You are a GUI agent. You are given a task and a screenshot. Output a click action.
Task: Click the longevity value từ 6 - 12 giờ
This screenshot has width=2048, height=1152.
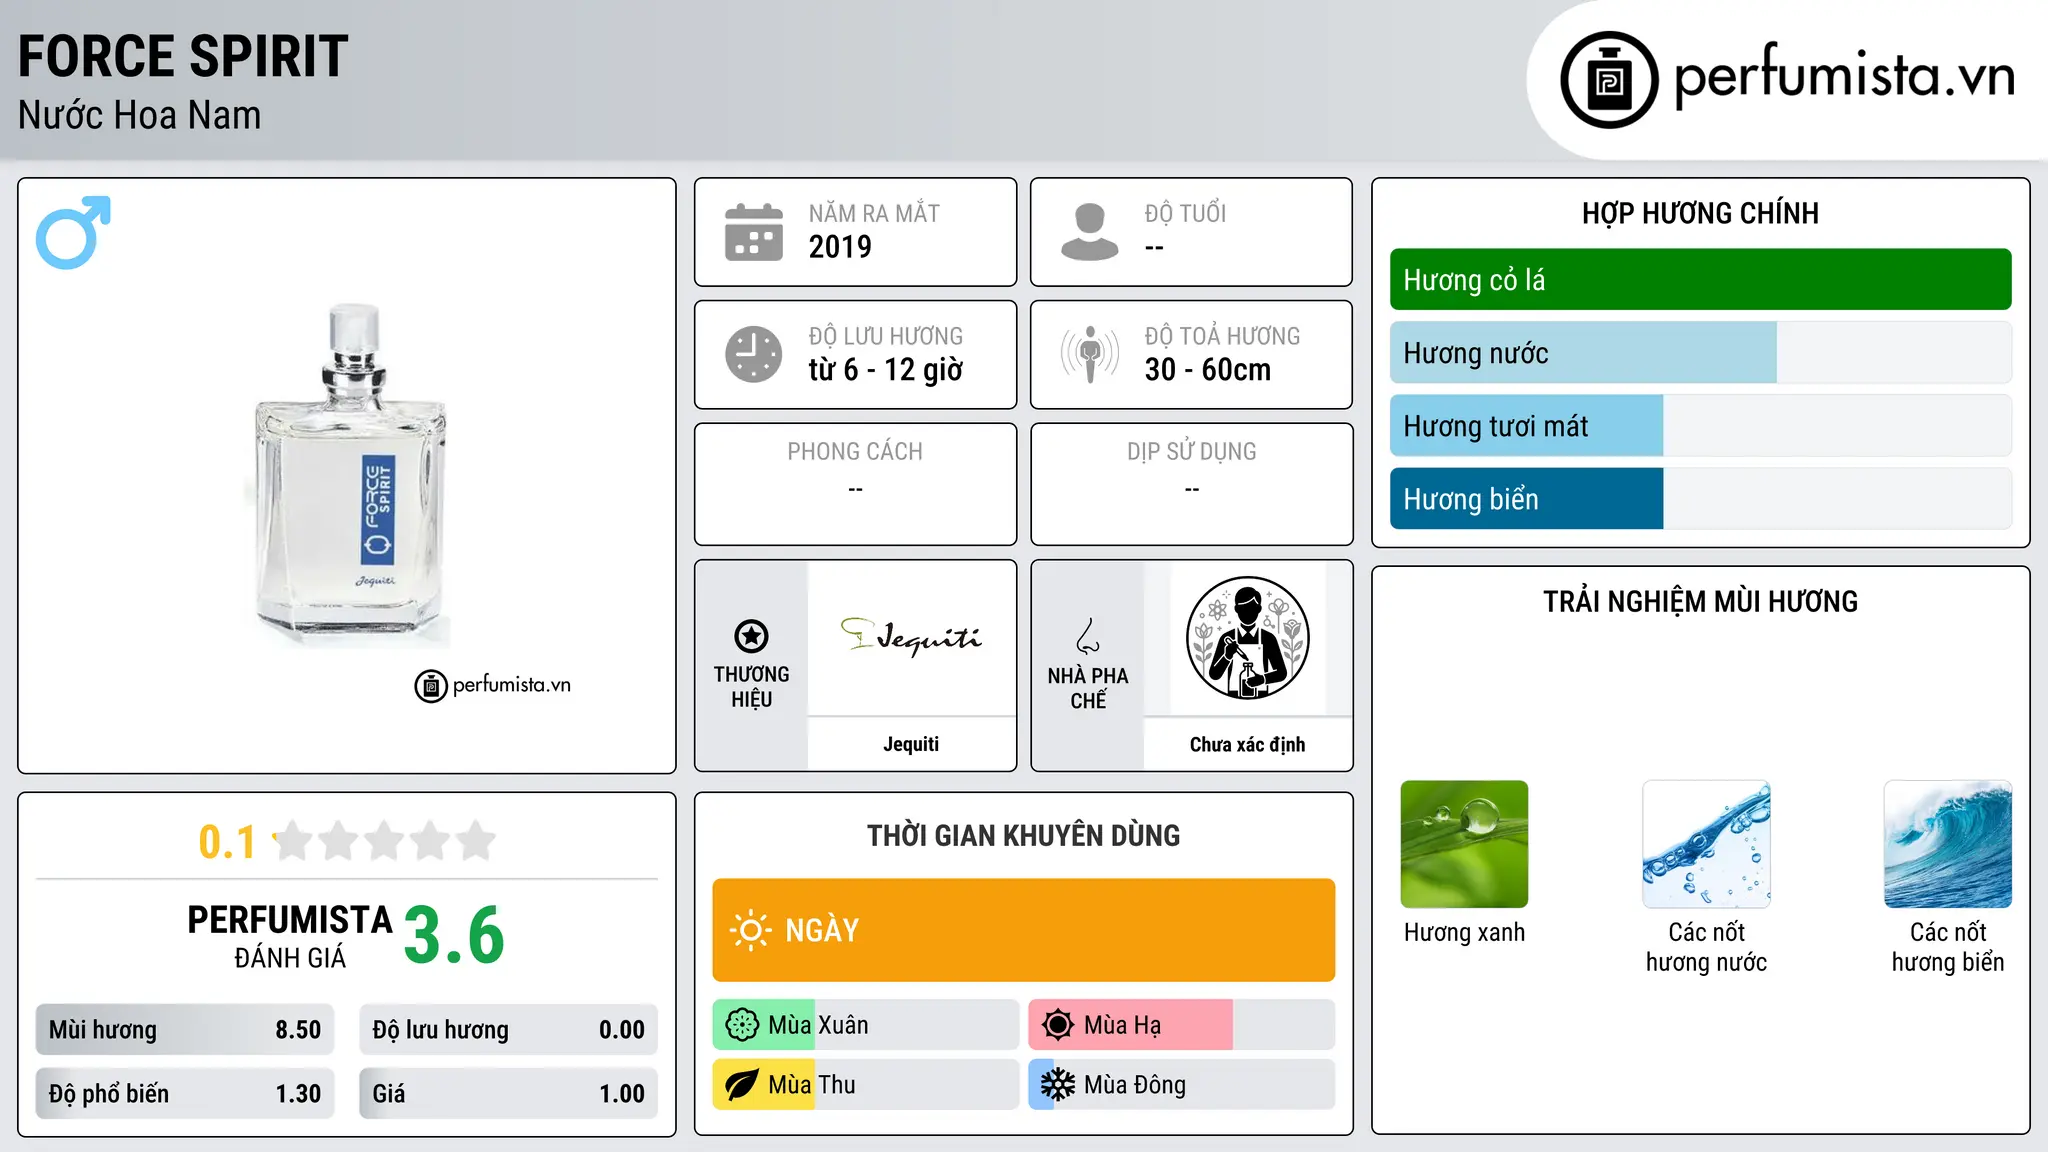[886, 370]
